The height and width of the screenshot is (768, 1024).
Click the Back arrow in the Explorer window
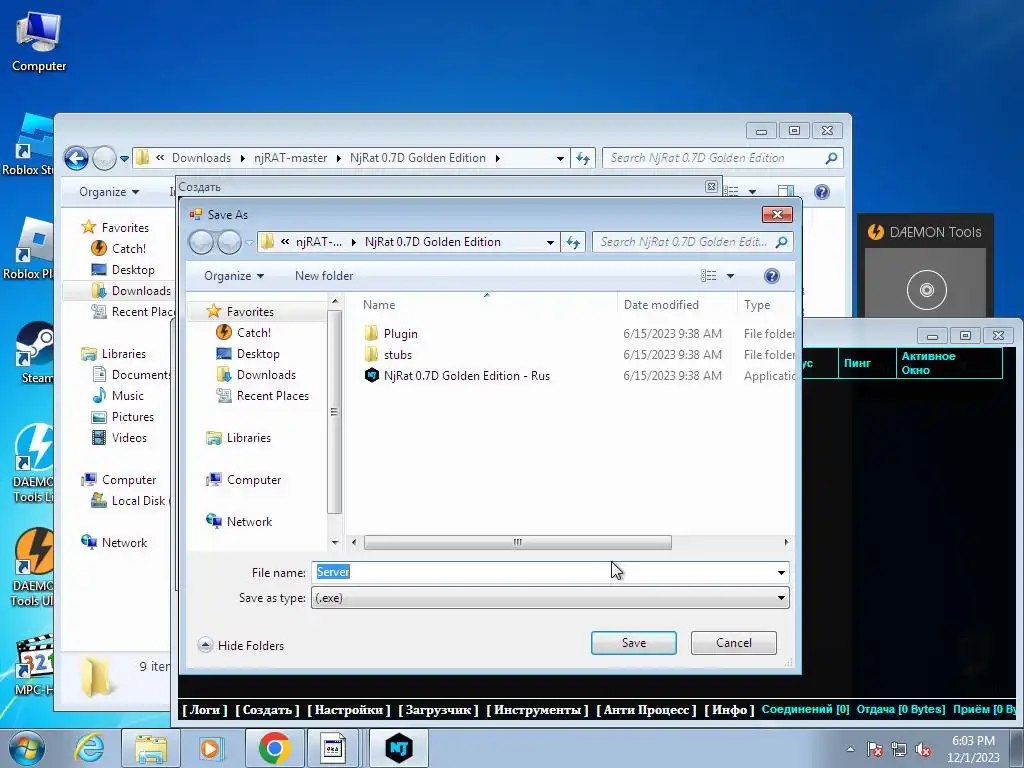(x=76, y=158)
